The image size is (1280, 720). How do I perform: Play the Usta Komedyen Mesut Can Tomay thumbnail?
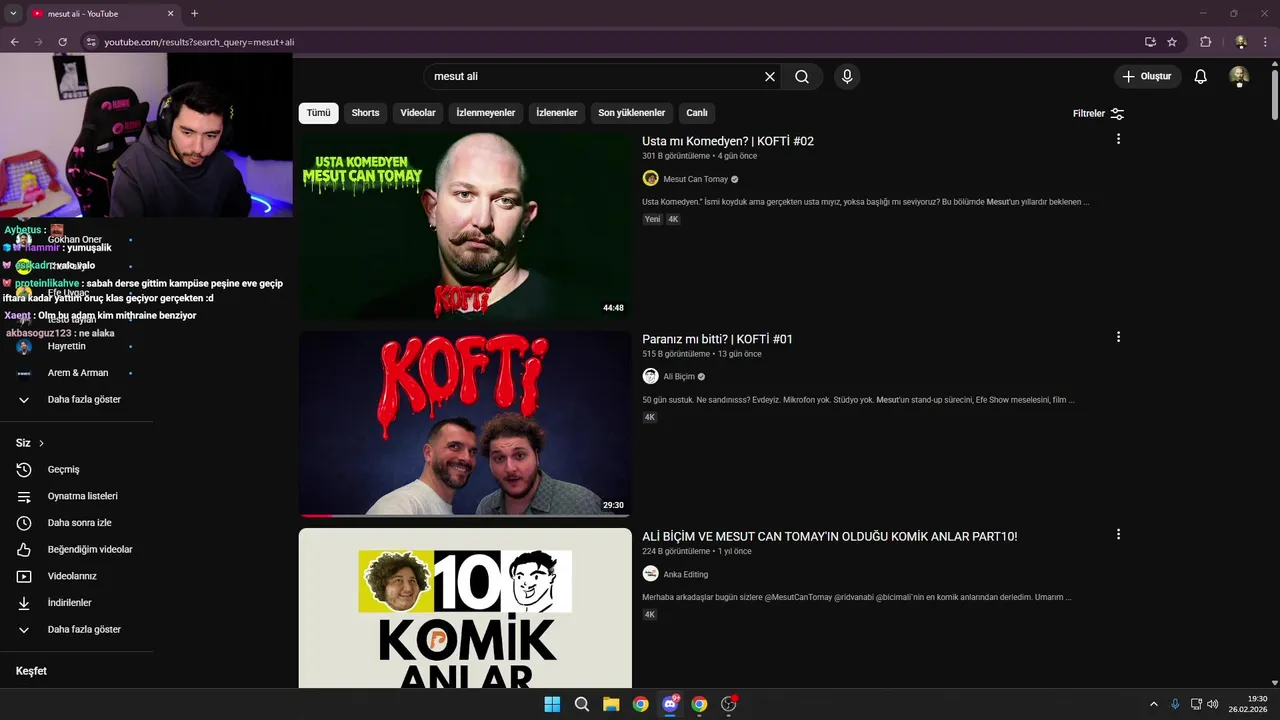465,226
